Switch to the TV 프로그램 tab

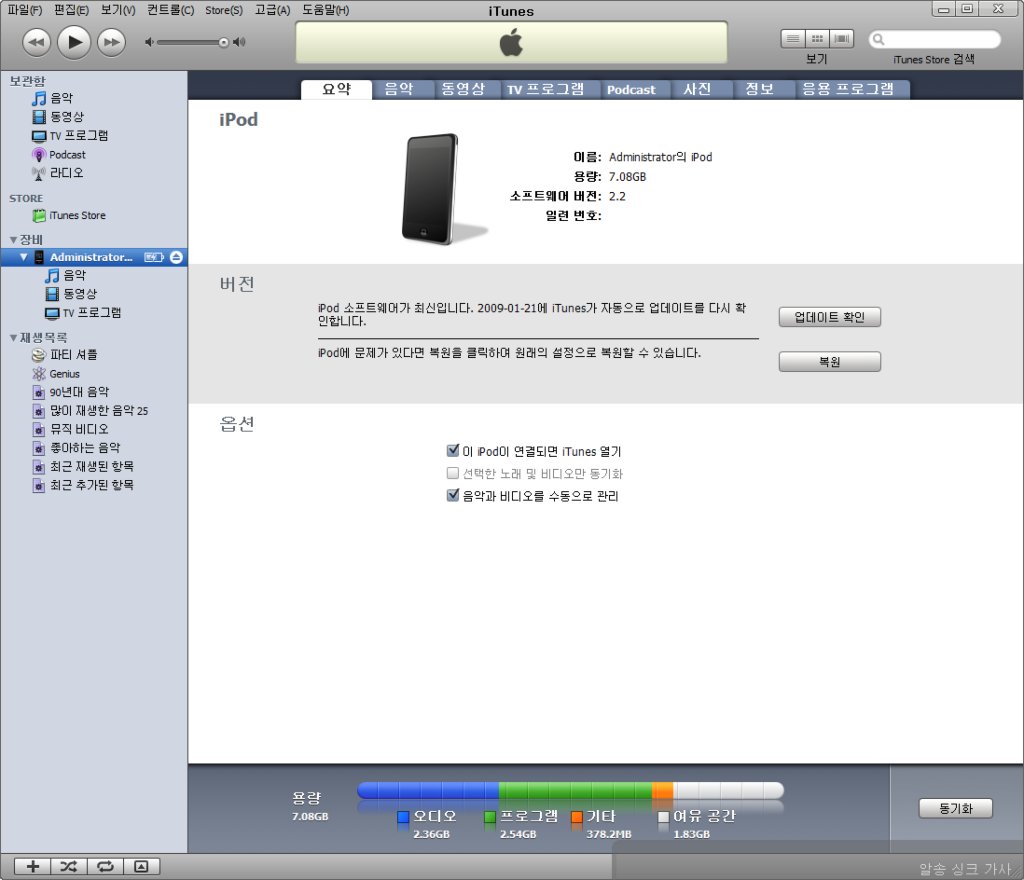pos(546,89)
